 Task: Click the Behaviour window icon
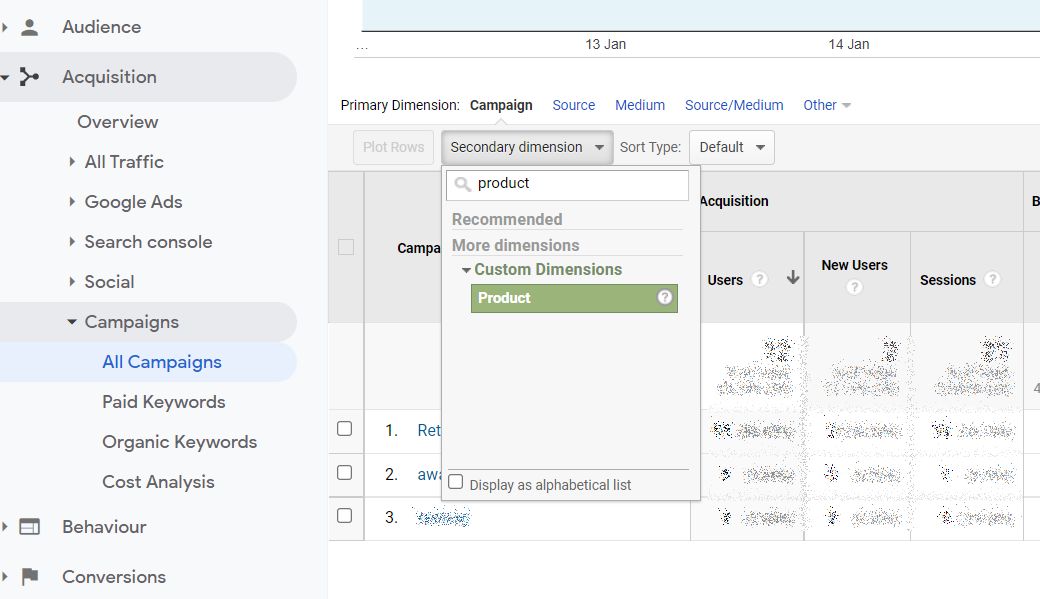tap(30, 527)
